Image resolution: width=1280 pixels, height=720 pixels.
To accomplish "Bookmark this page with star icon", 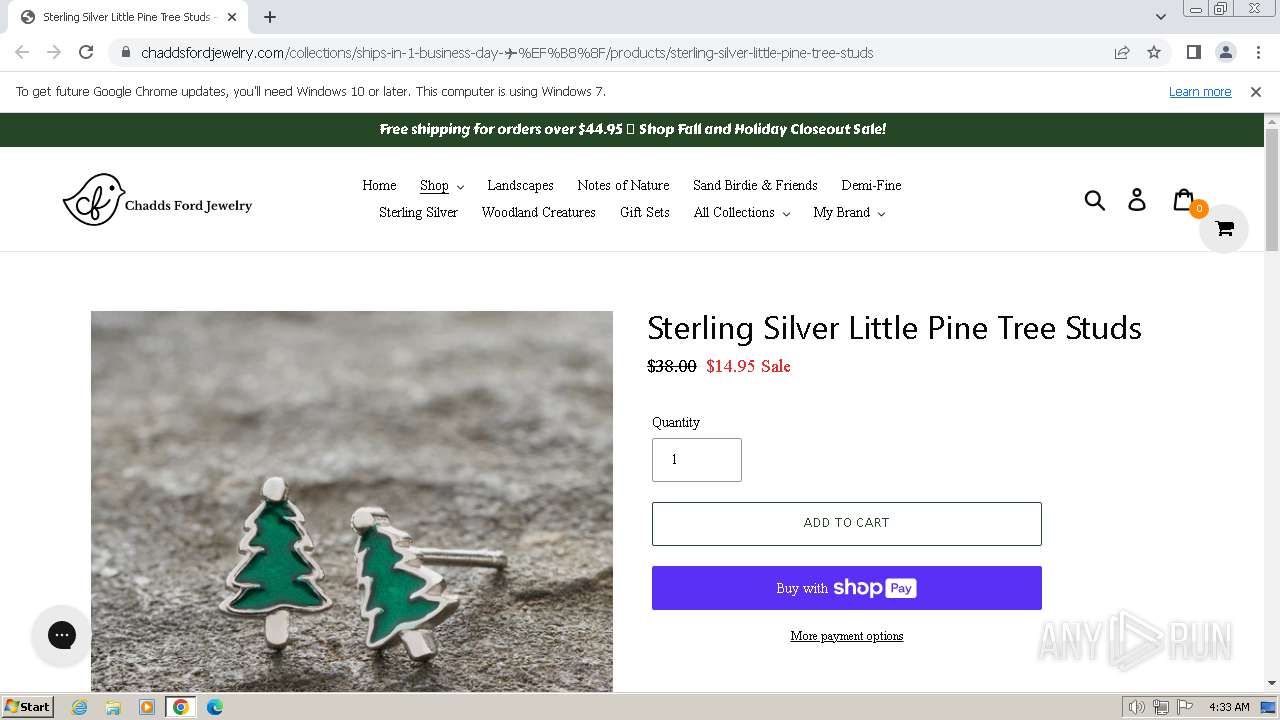I will pos(1154,53).
